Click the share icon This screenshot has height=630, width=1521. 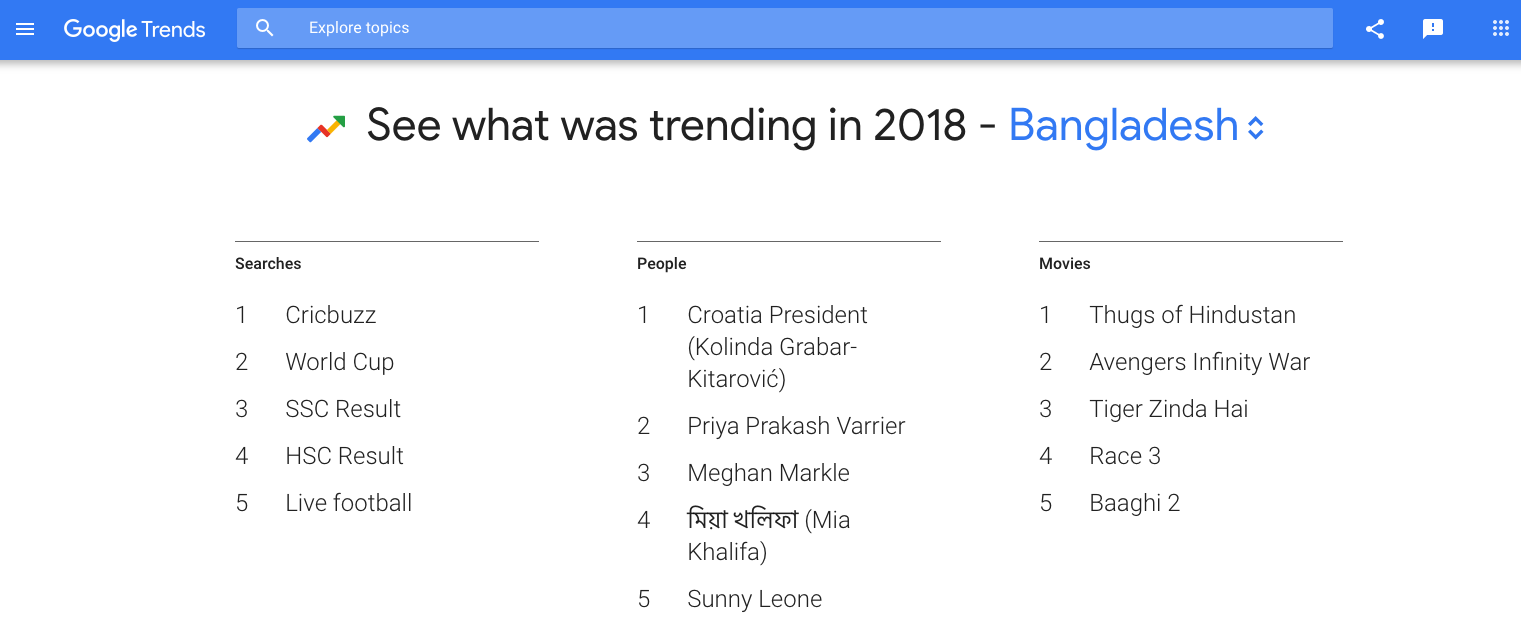coord(1375,29)
